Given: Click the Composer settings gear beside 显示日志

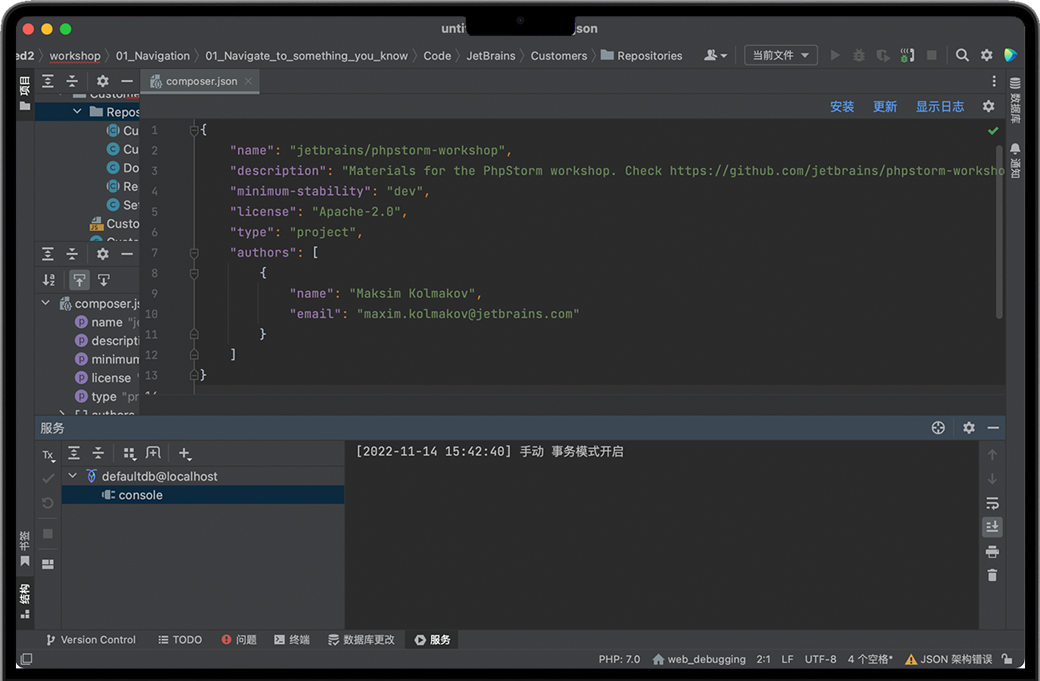Looking at the screenshot, I should pos(988,106).
